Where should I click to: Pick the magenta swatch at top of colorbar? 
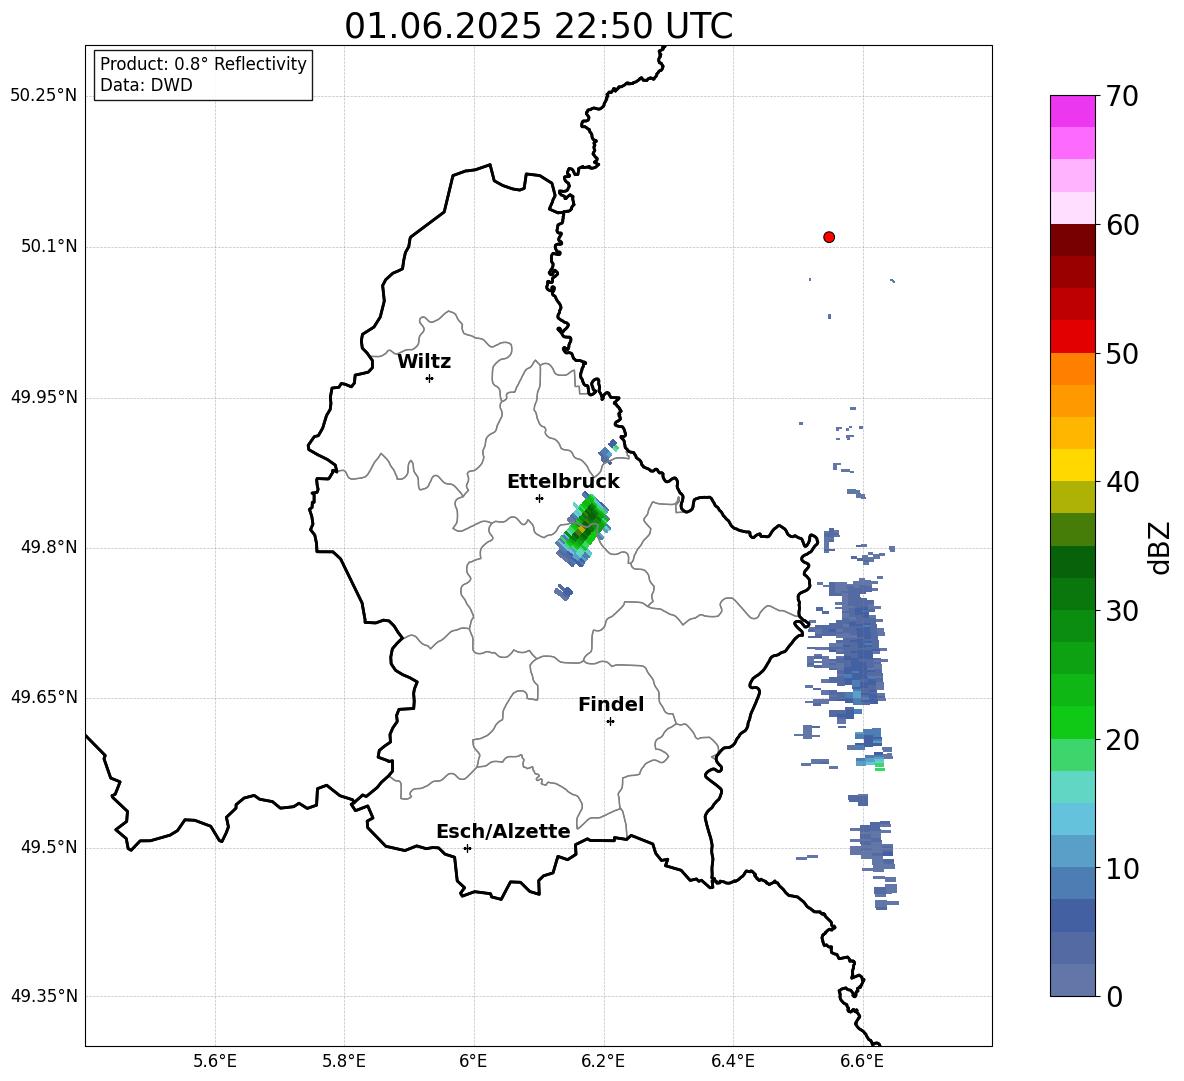(x=1073, y=111)
